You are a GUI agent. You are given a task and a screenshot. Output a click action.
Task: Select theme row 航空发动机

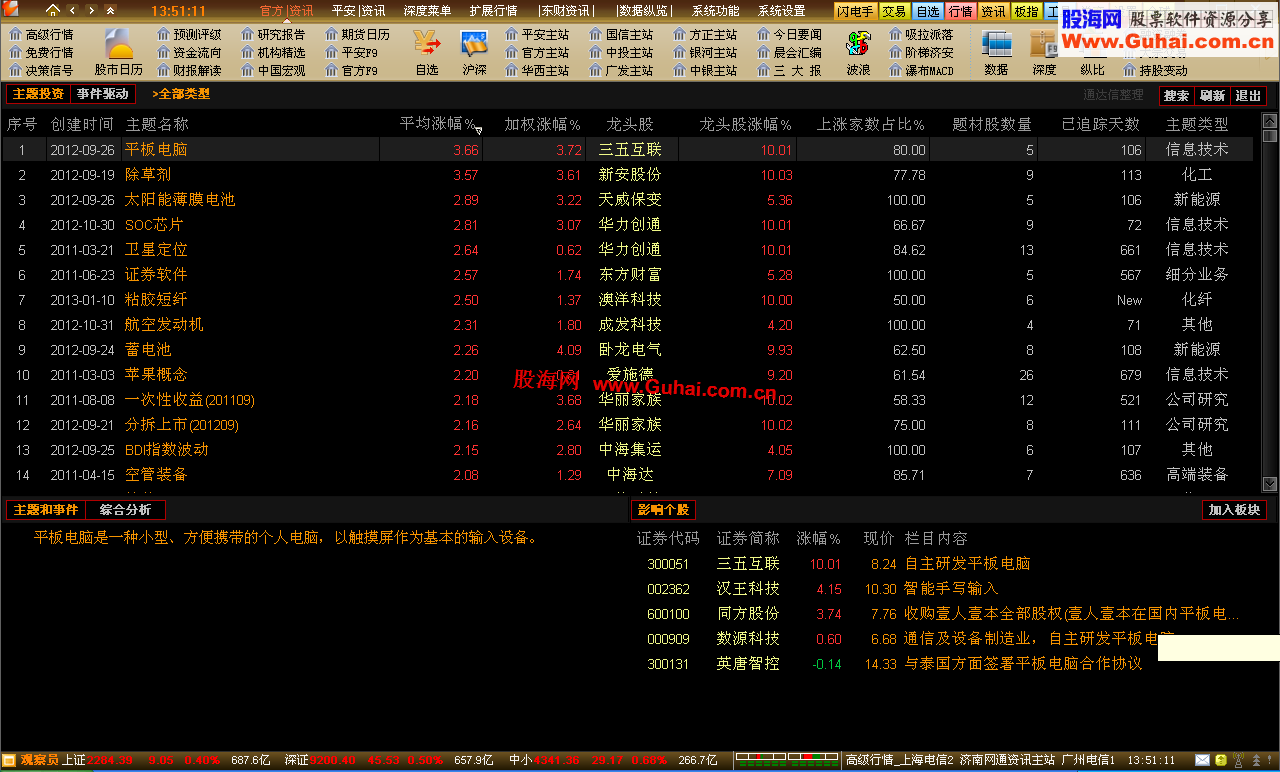(x=630, y=325)
